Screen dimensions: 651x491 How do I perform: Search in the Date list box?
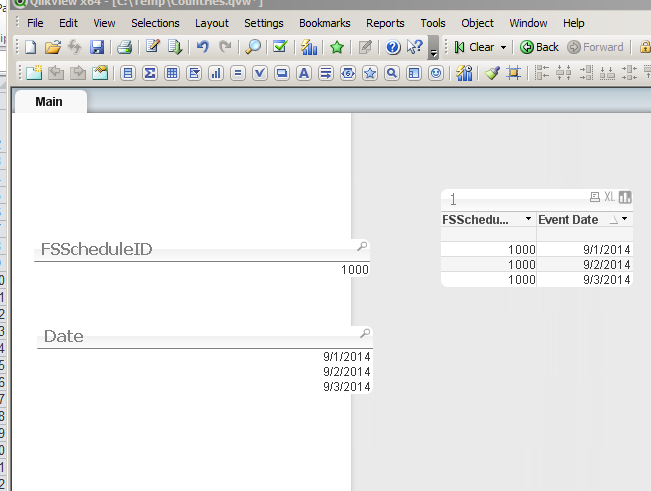click(365, 333)
